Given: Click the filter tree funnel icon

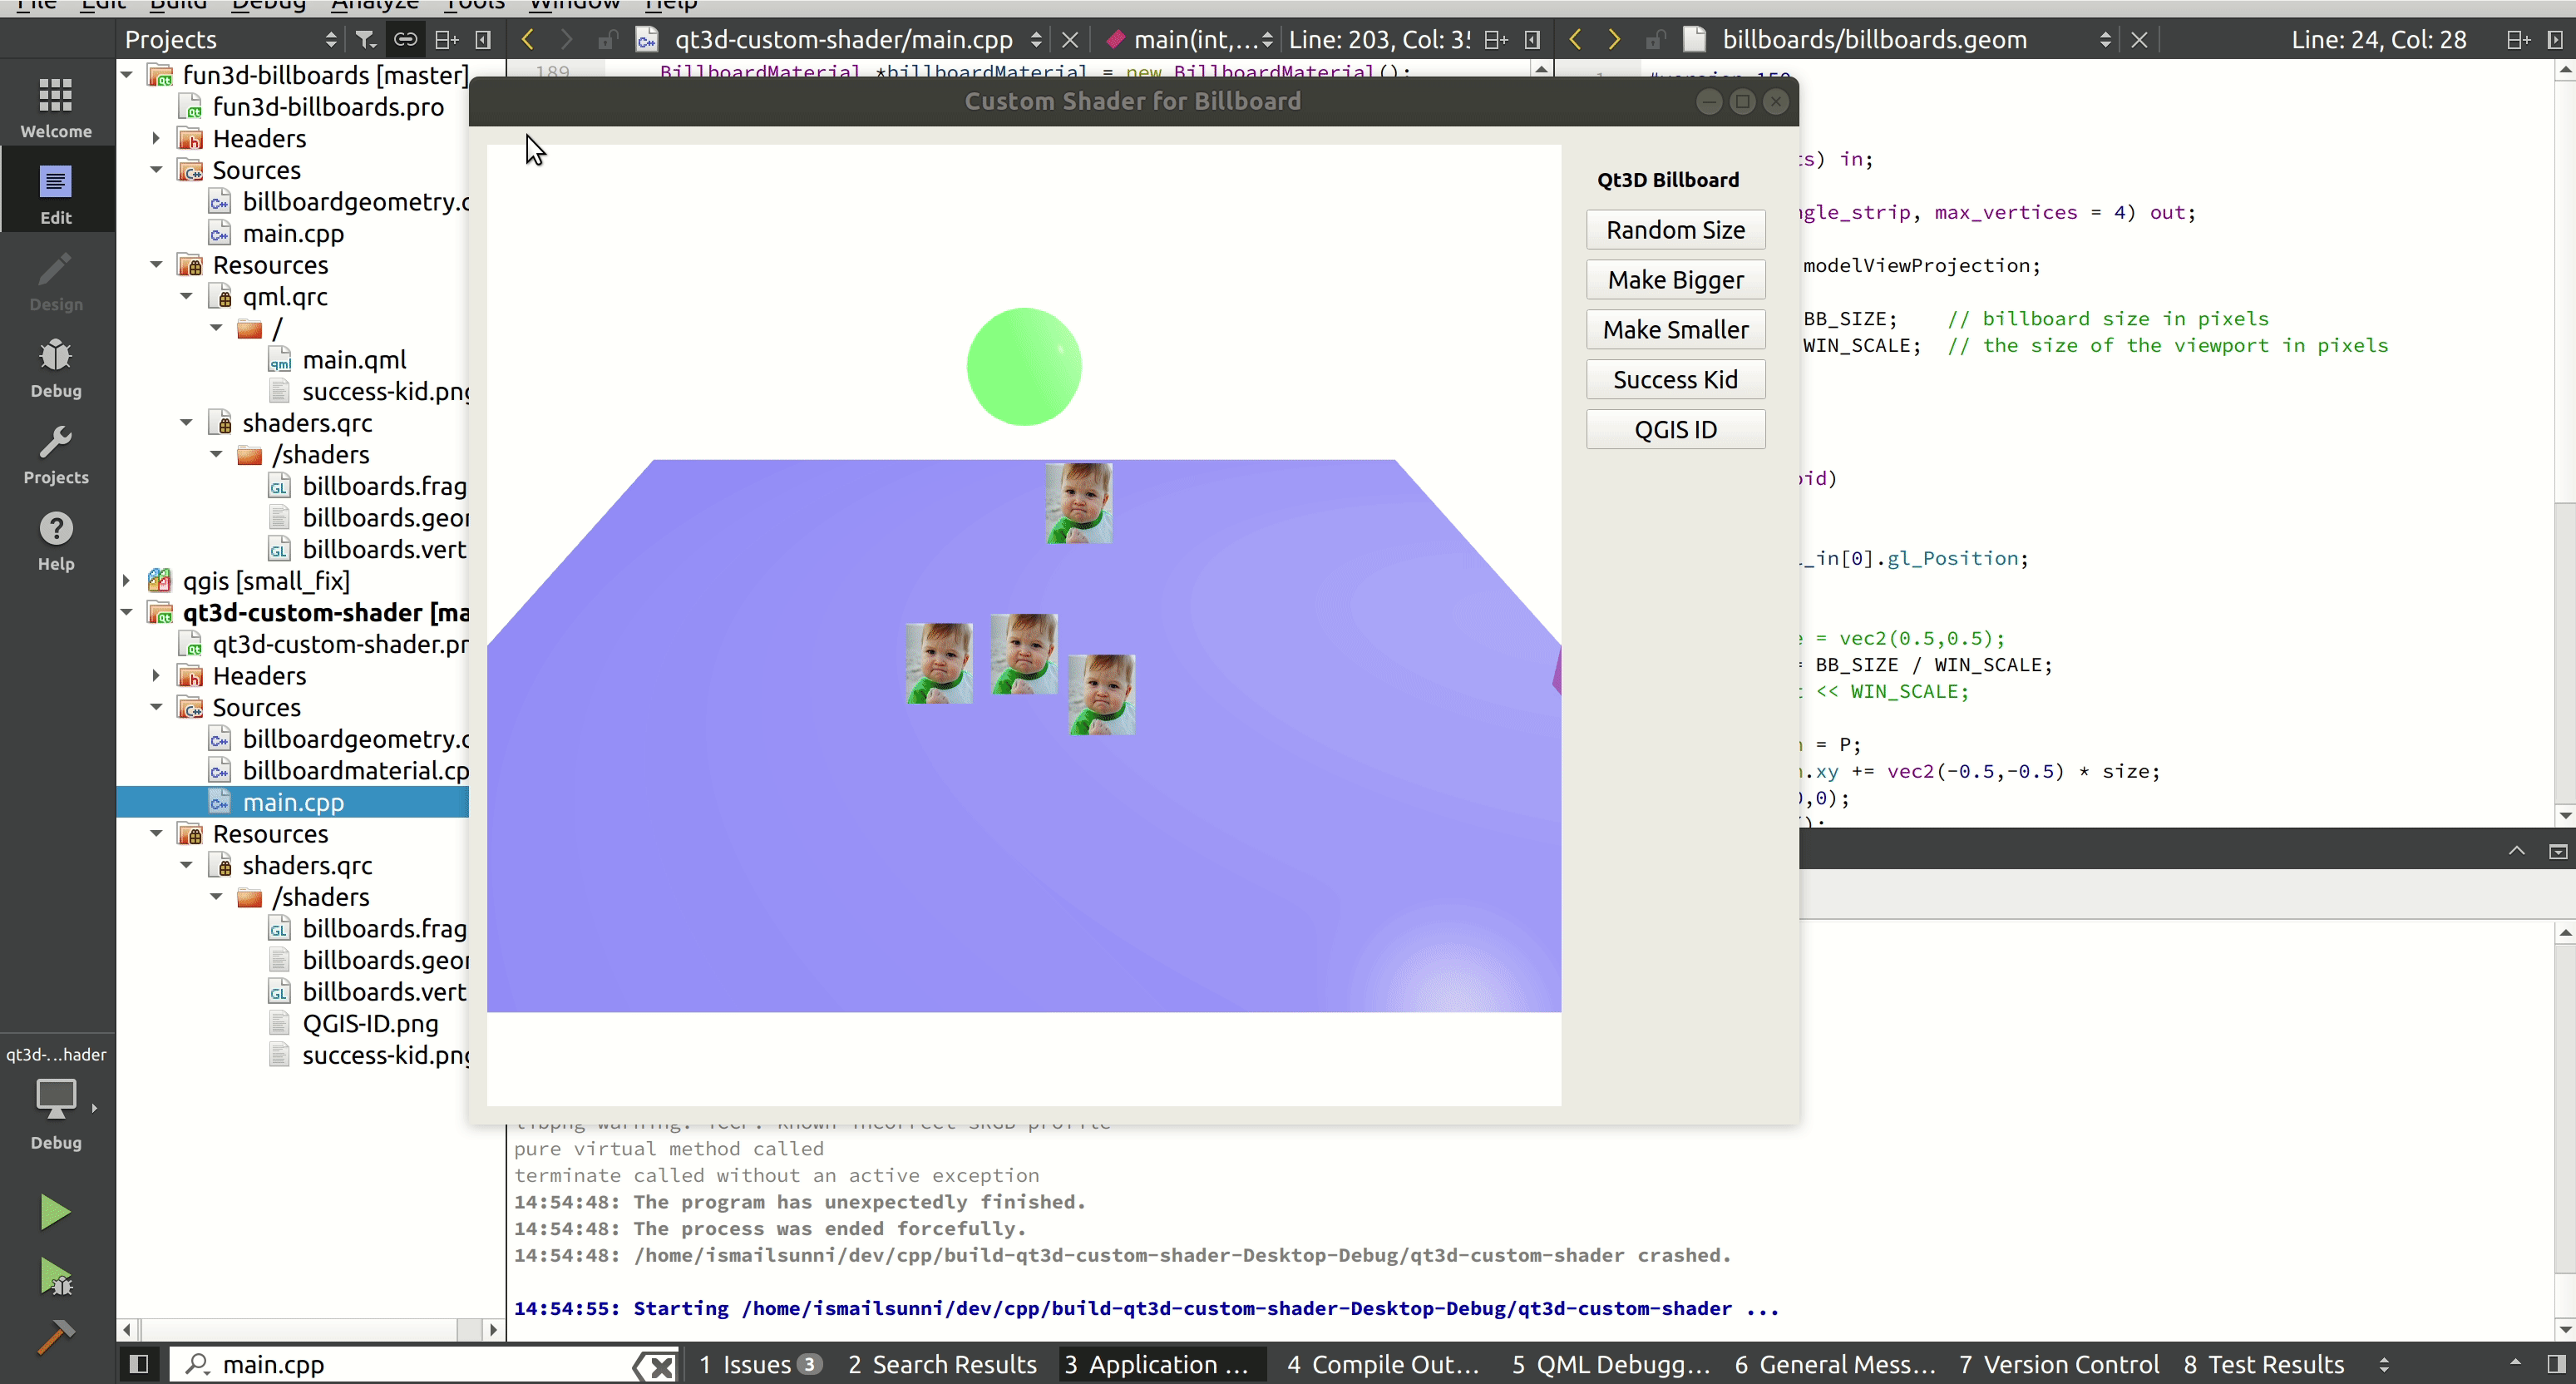Looking at the screenshot, I should tap(365, 40).
